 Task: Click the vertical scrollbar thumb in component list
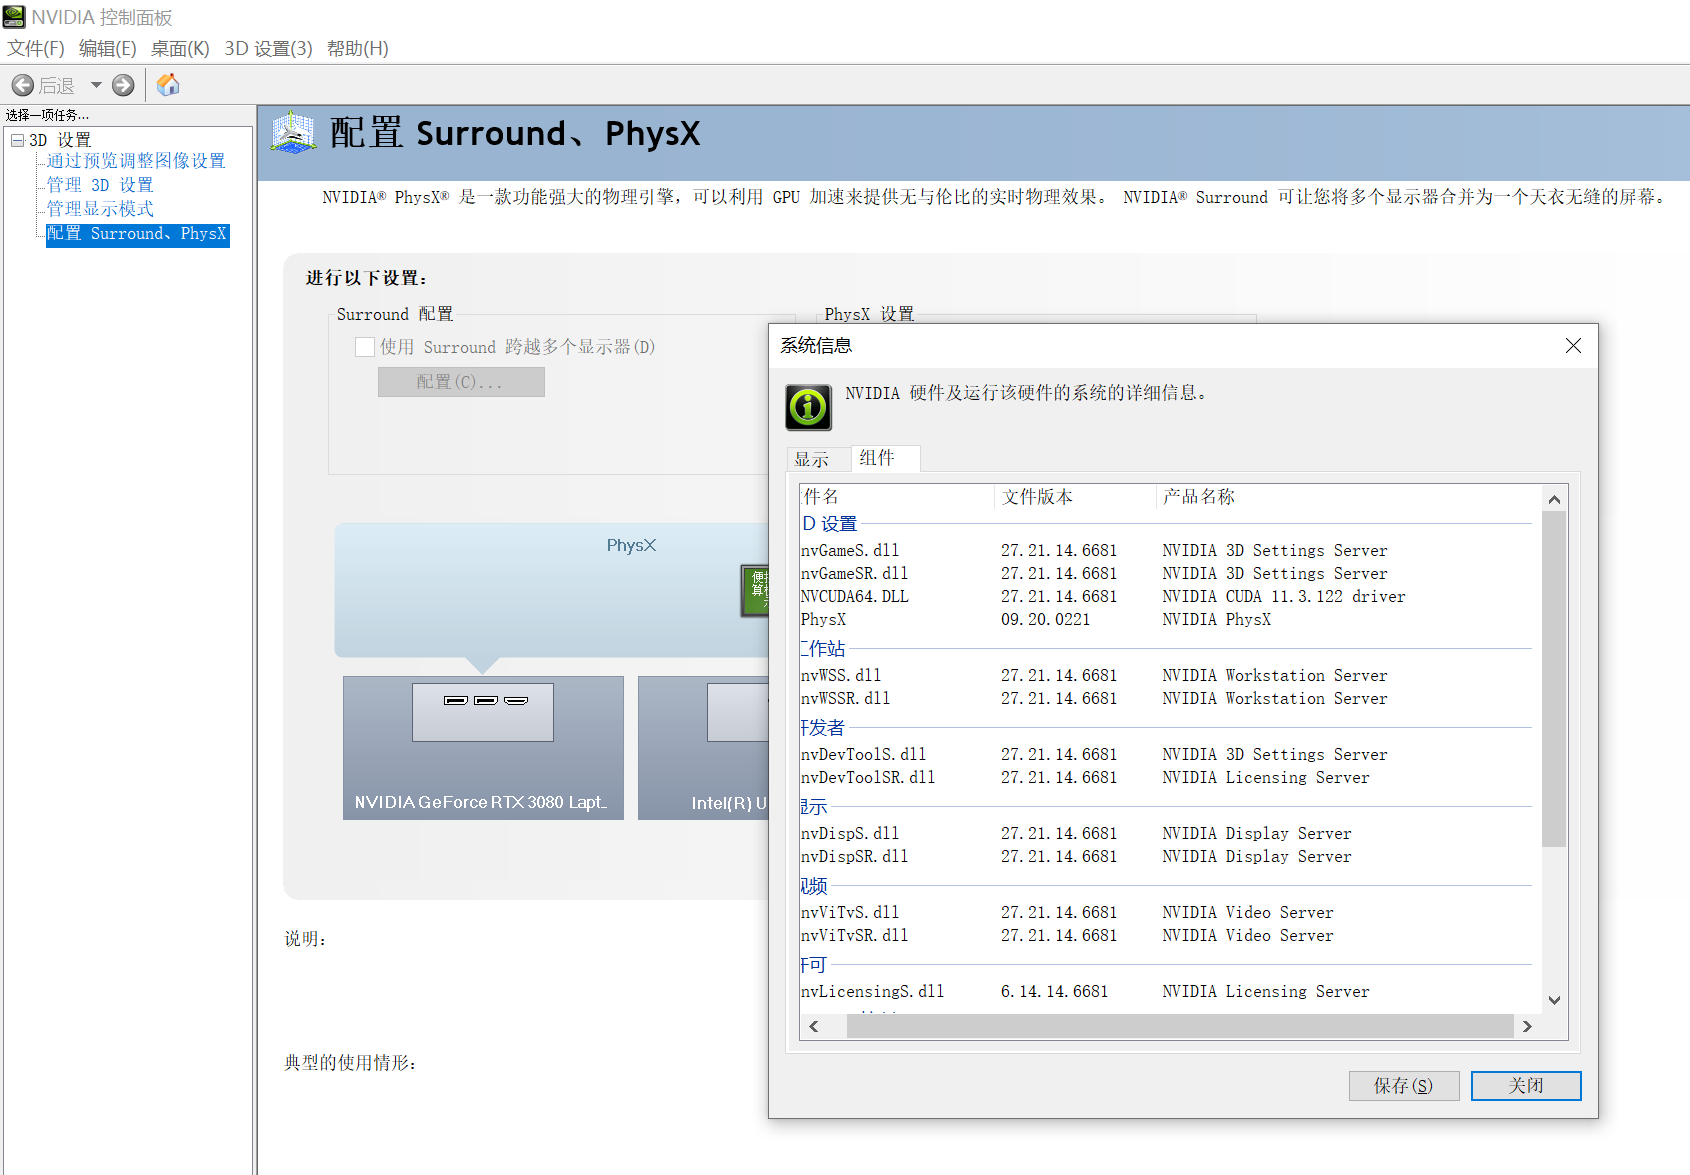[1554, 679]
